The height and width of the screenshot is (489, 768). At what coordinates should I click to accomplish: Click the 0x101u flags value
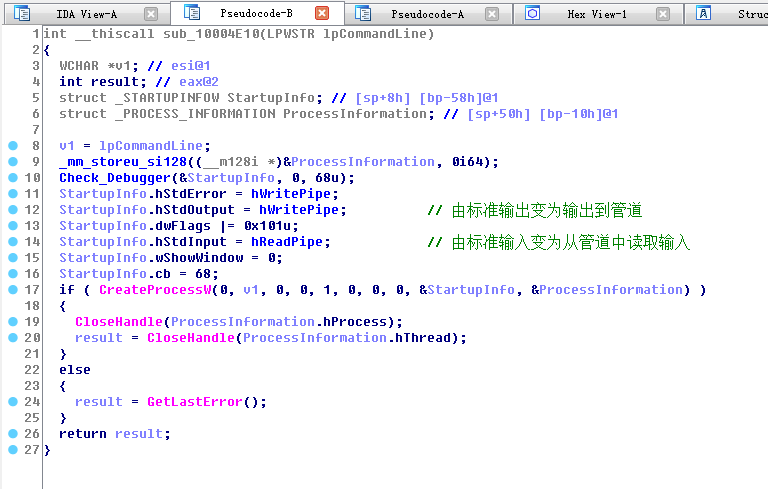[267, 226]
